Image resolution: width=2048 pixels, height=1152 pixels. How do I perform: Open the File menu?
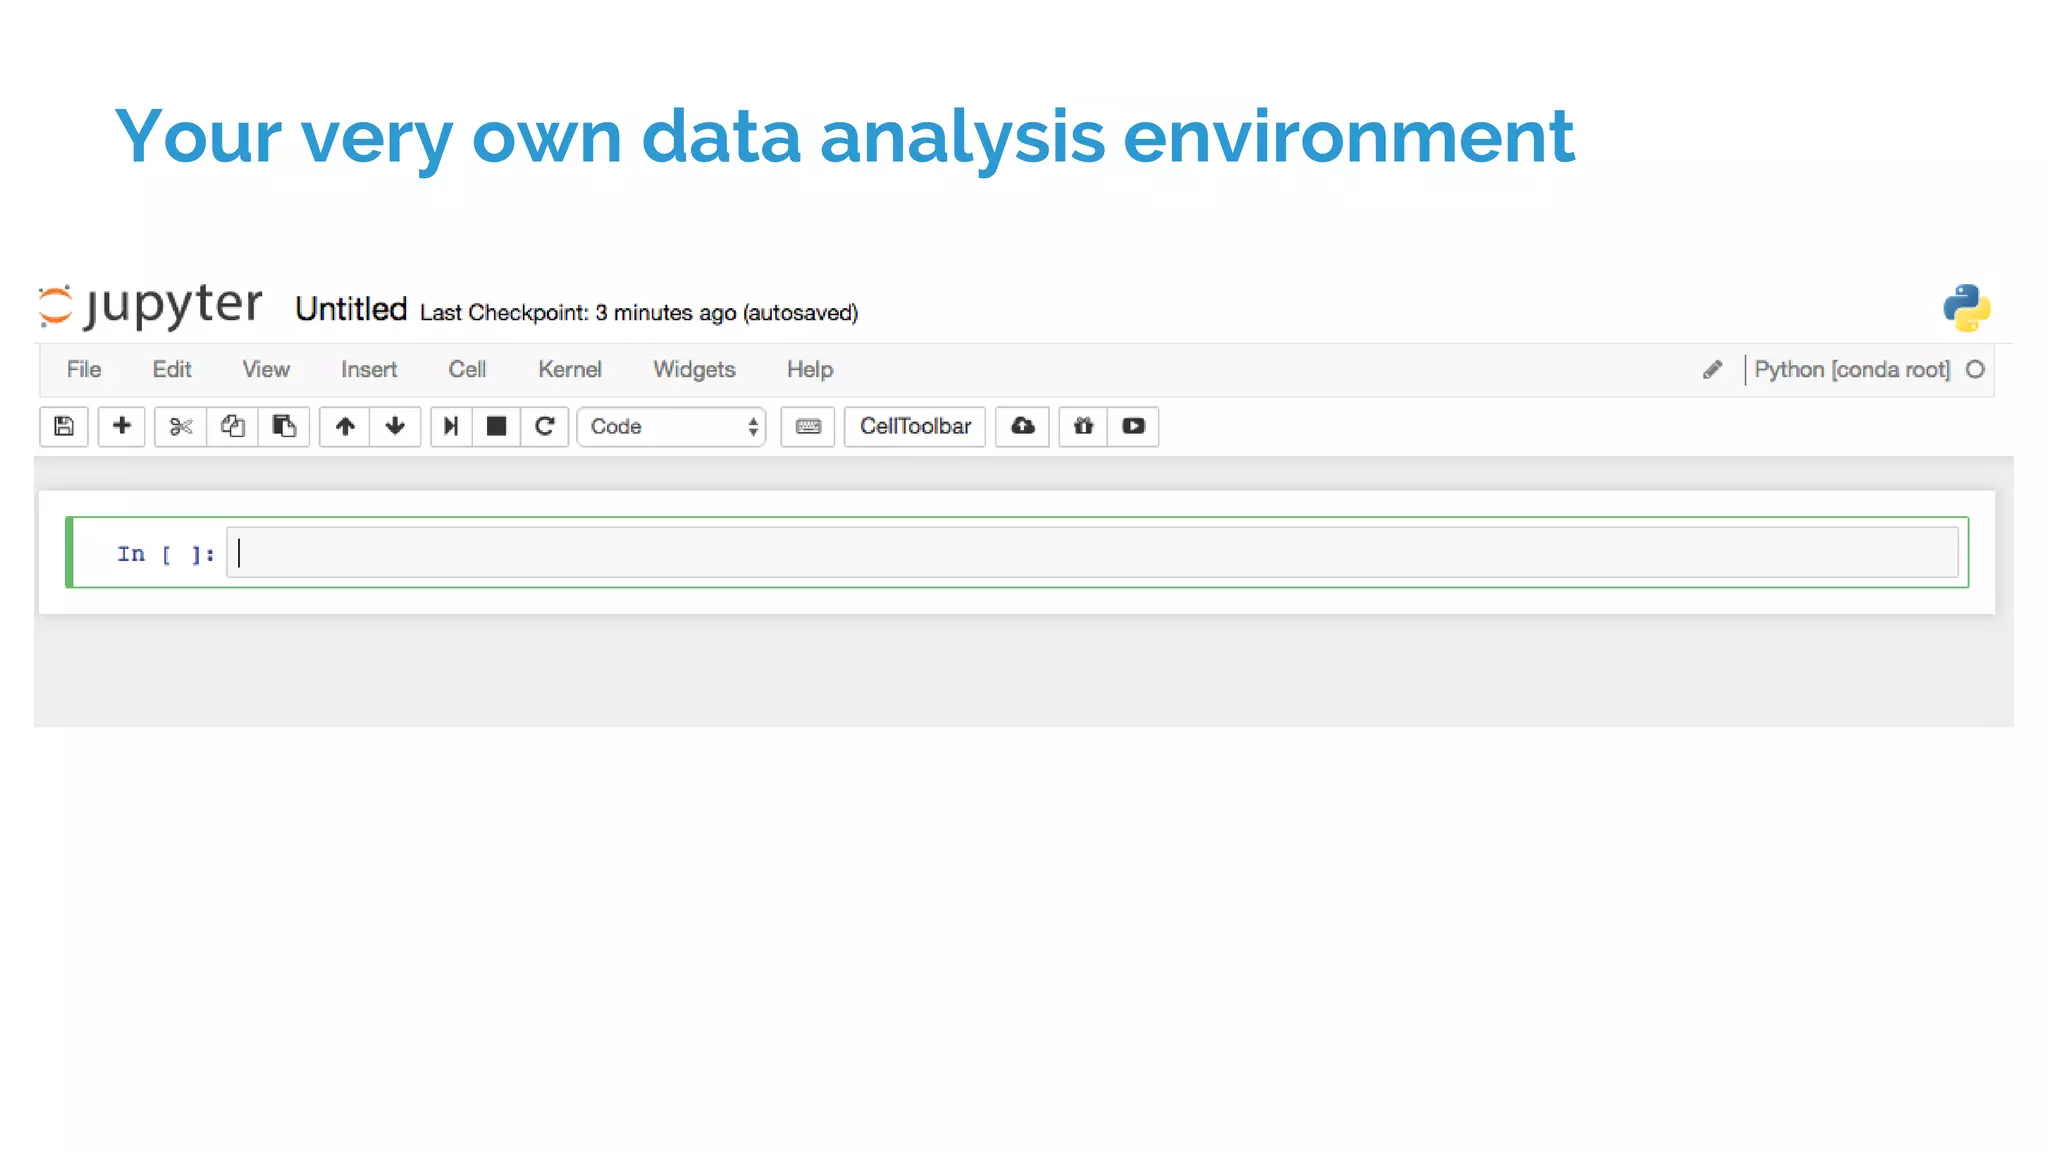[84, 370]
